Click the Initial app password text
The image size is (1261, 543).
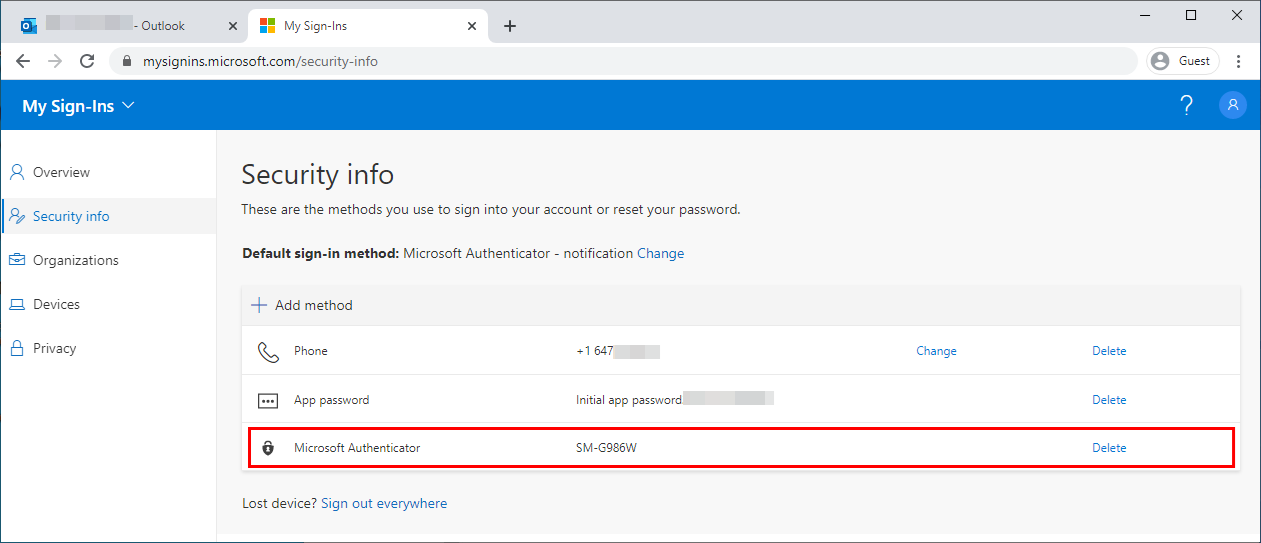pyautogui.click(x=629, y=400)
